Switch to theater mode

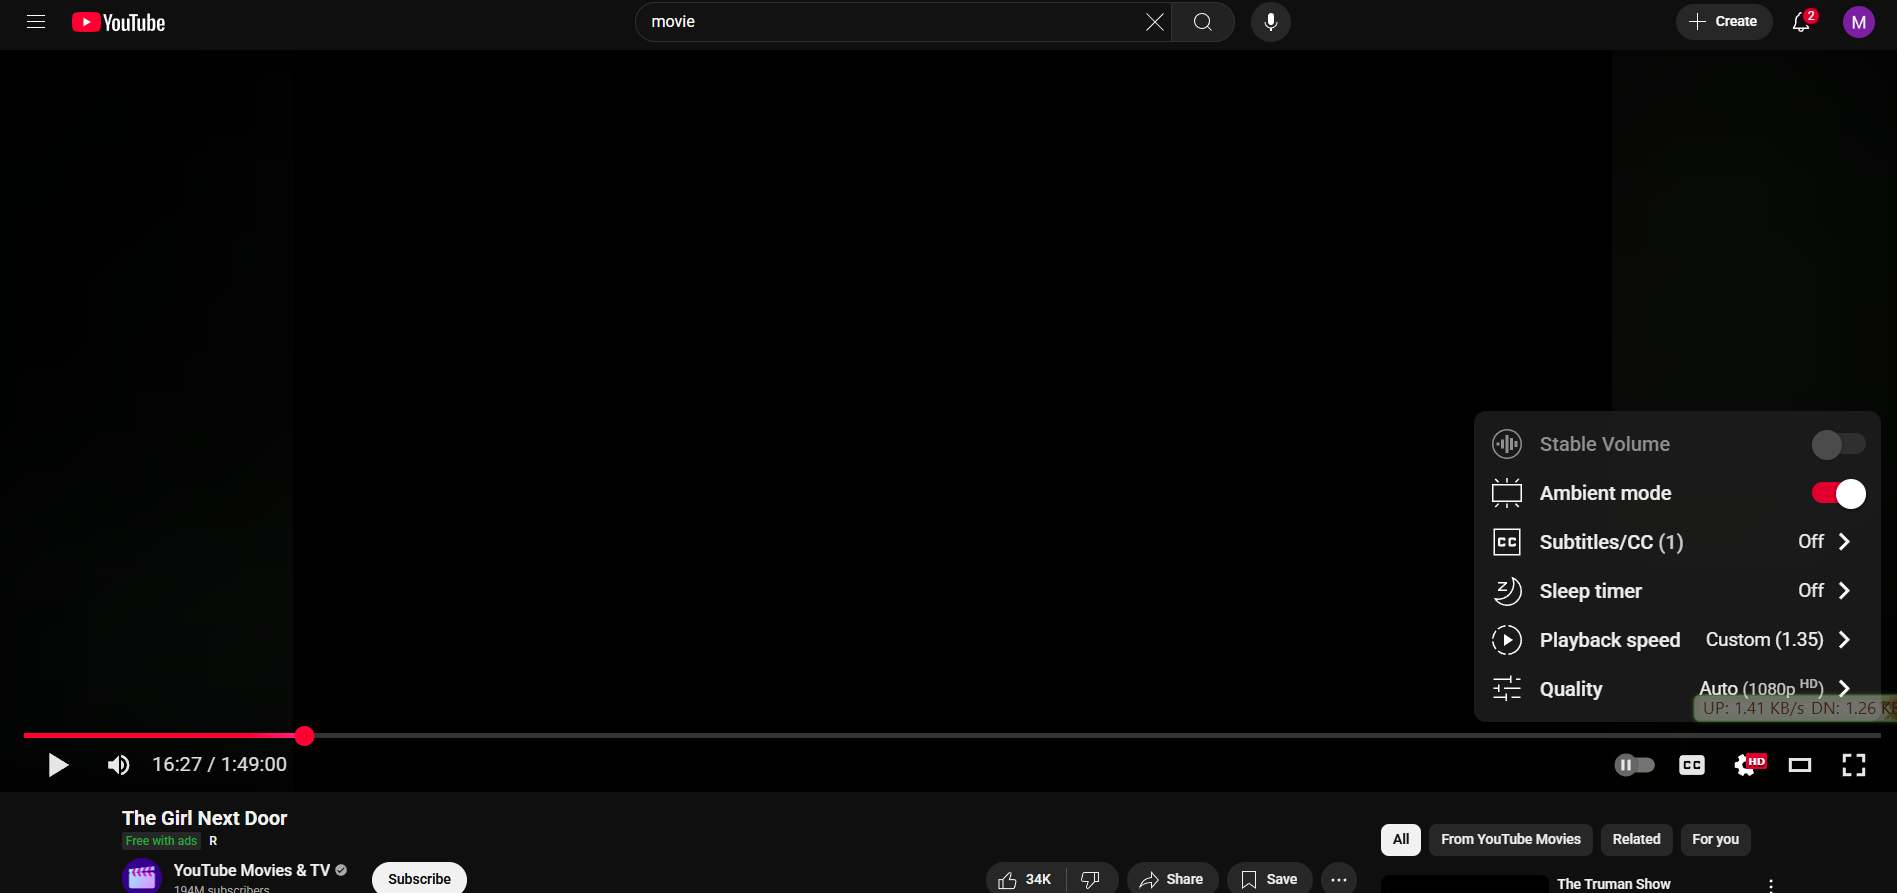click(1800, 765)
